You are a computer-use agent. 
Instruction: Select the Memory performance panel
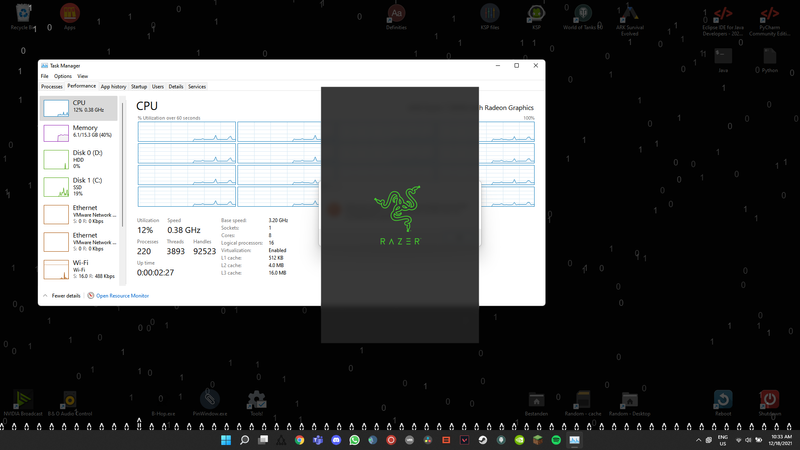pos(79,133)
